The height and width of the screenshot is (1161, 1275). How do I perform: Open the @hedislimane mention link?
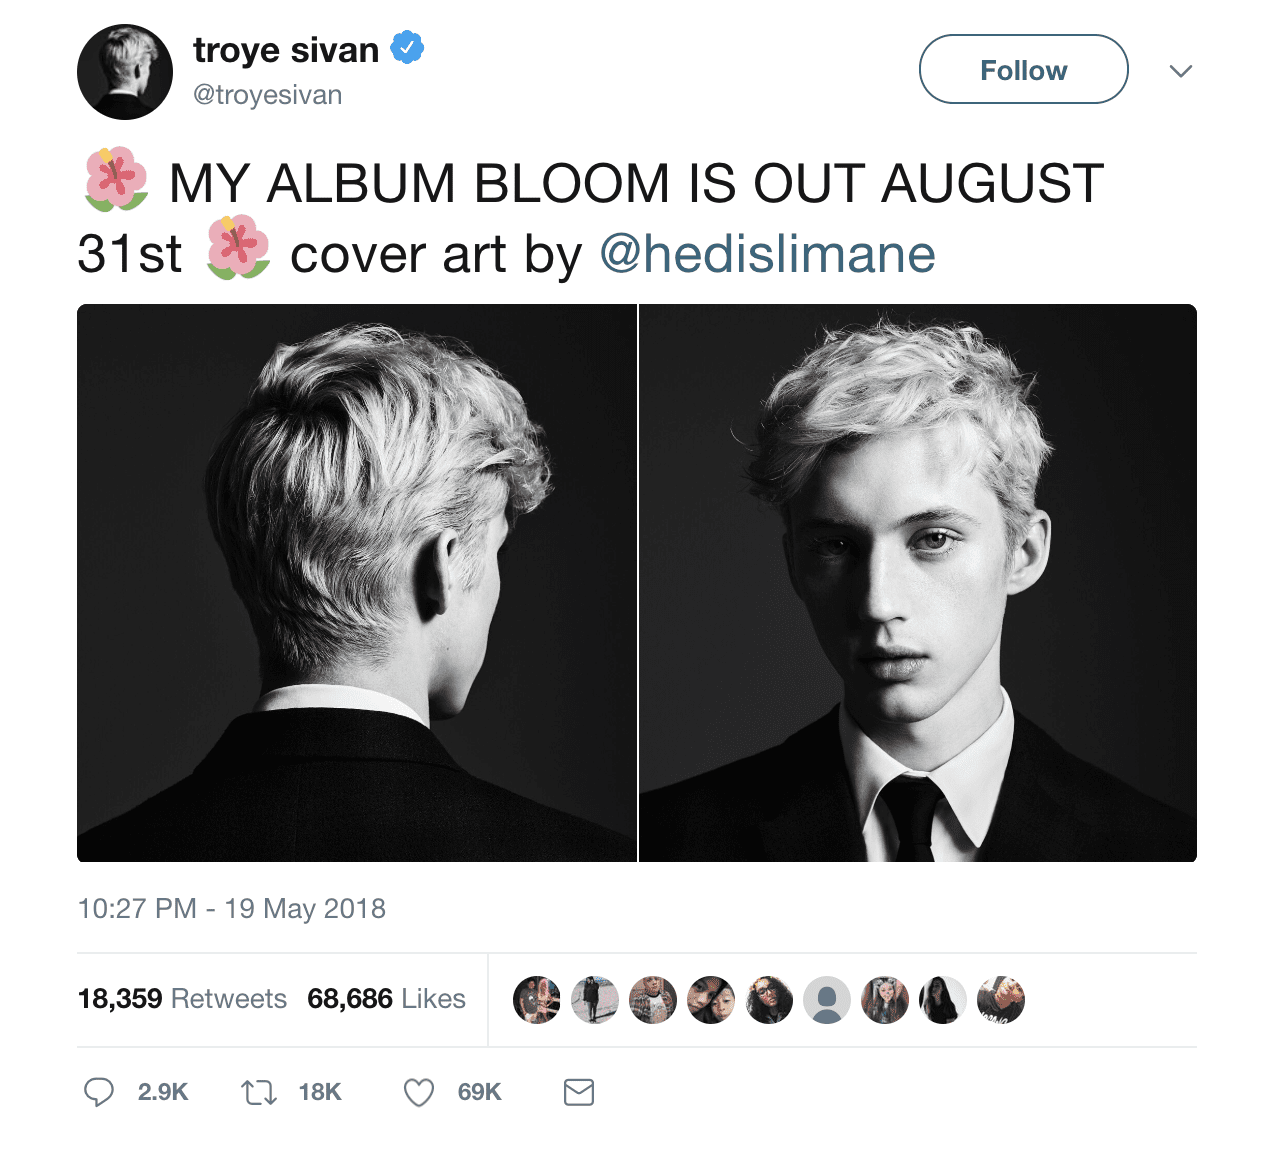pos(767,254)
